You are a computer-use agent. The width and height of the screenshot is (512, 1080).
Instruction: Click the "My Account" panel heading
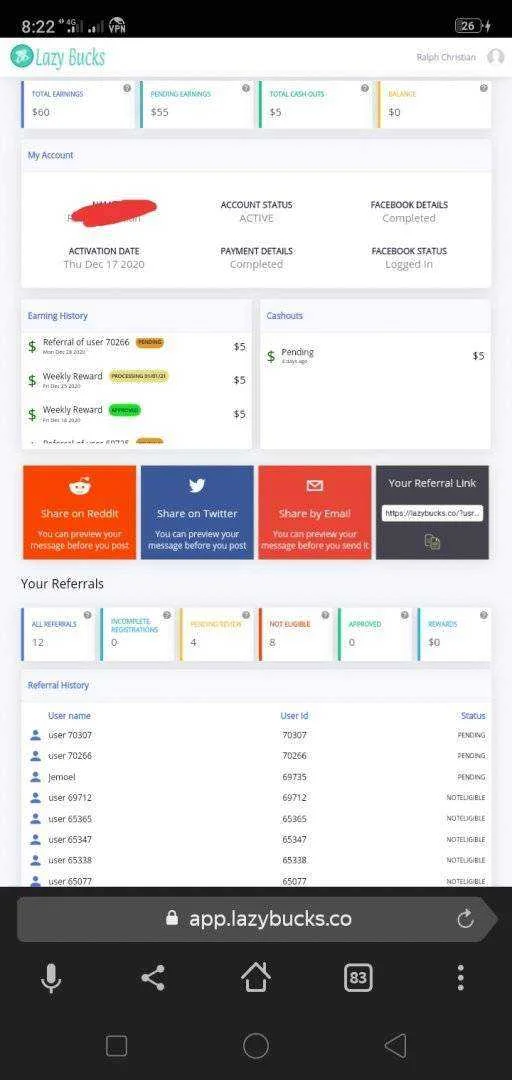pyautogui.click(x=50, y=155)
